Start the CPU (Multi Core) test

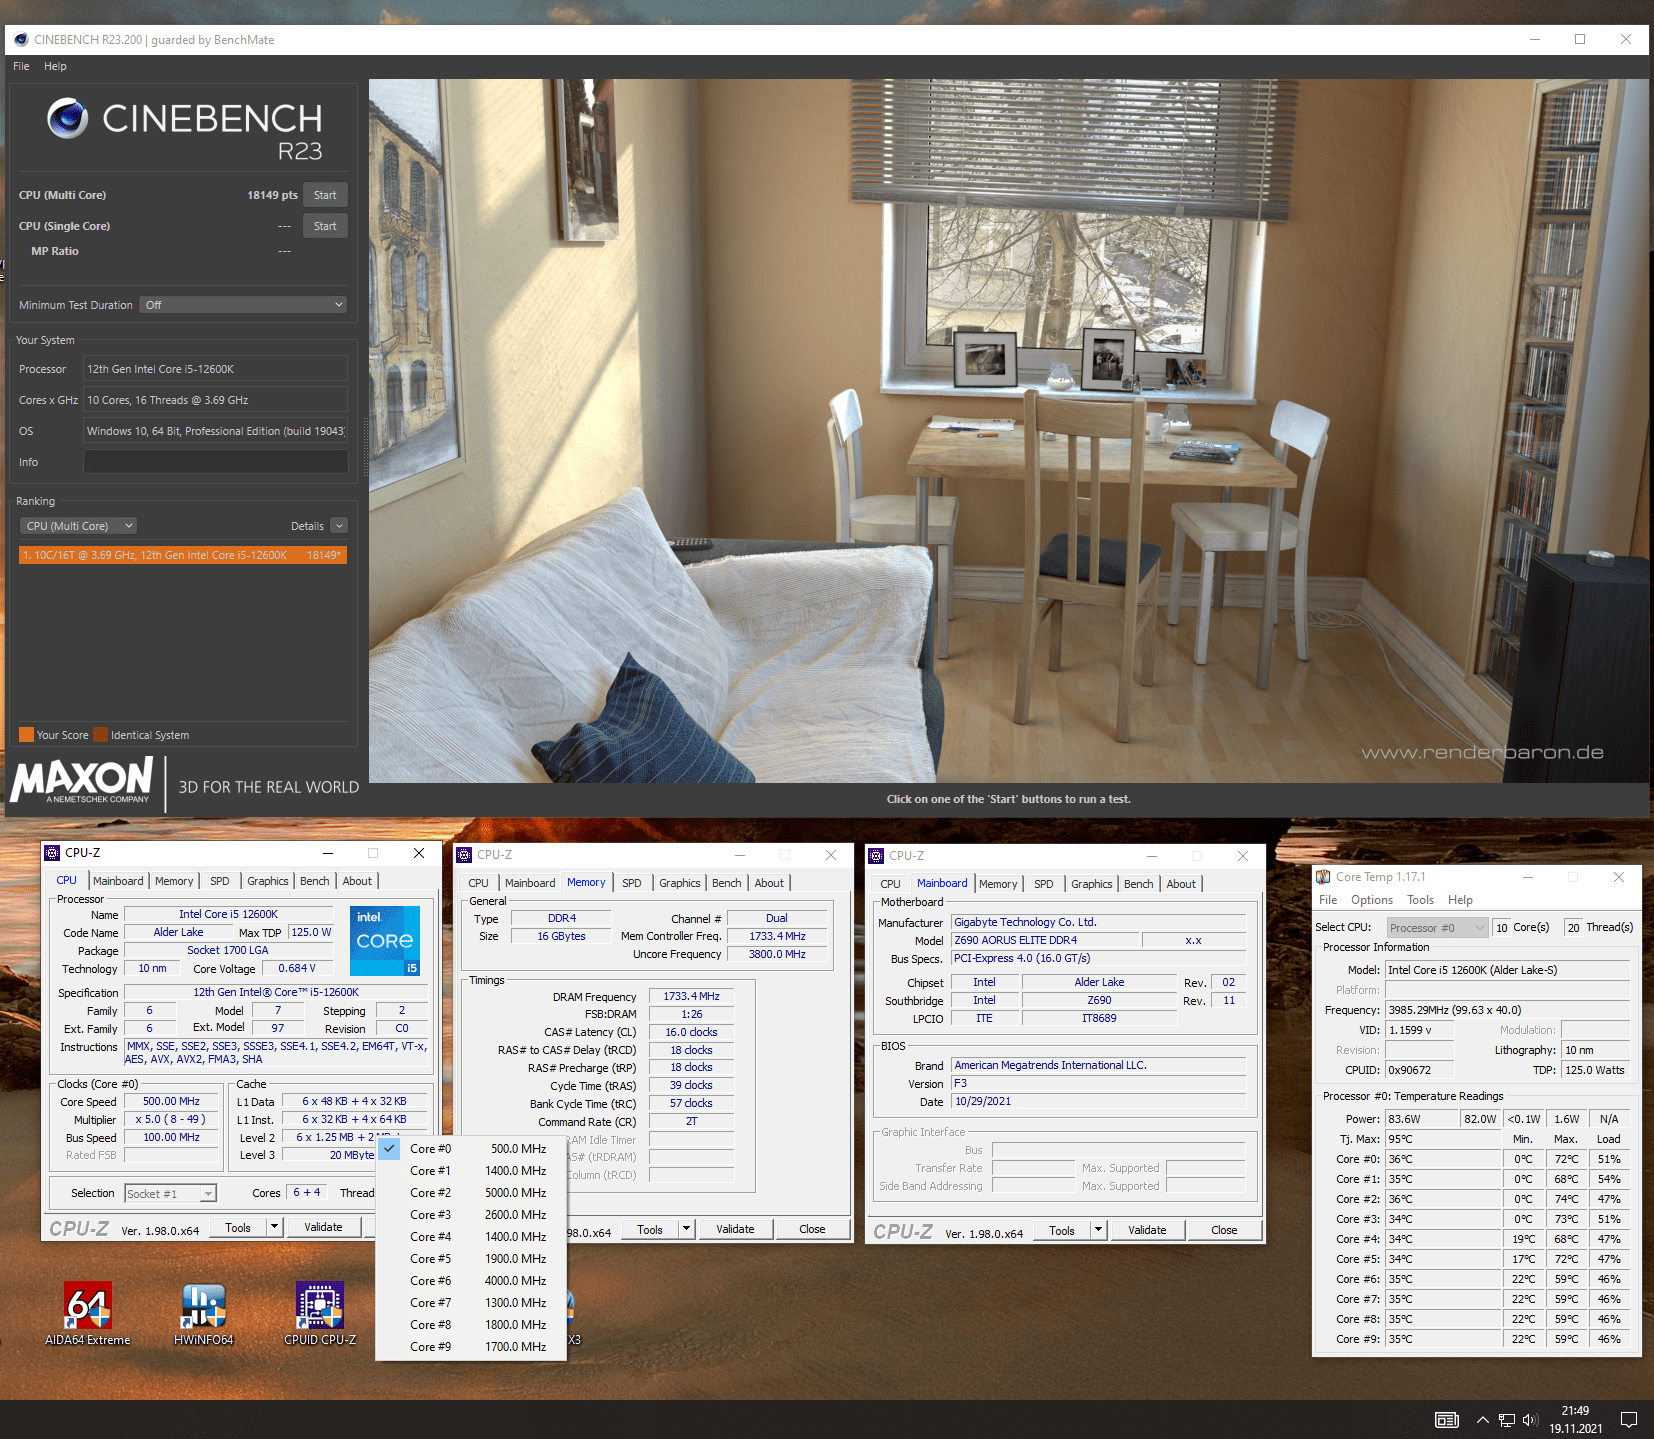point(325,195)
